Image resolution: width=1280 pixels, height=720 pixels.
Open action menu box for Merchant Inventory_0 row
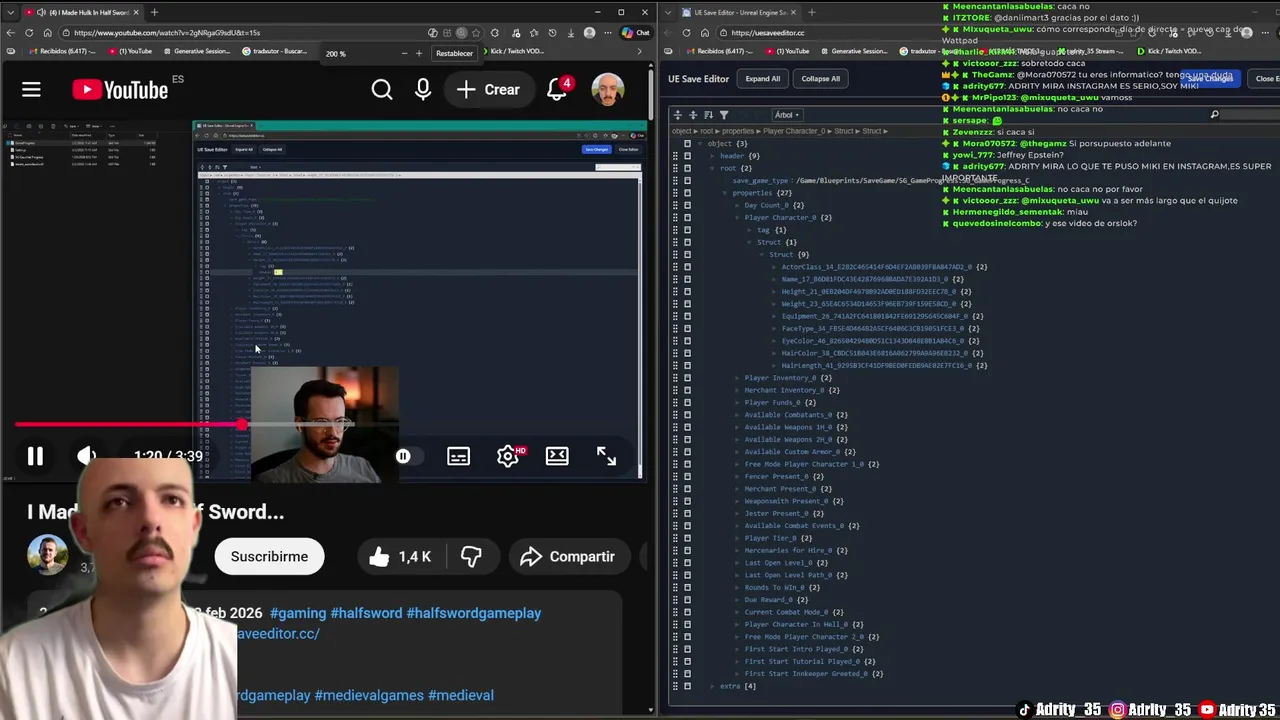[x=687, y=390]
